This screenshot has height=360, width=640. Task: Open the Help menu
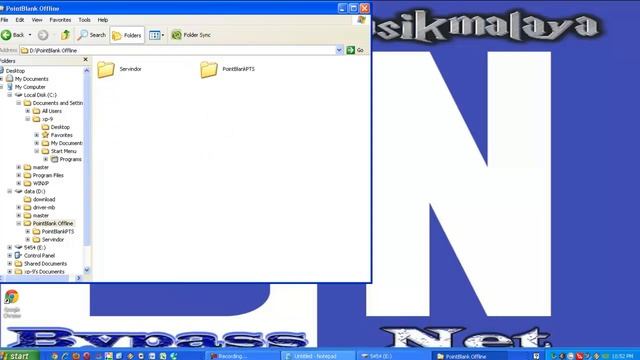[x=103, y=20]
